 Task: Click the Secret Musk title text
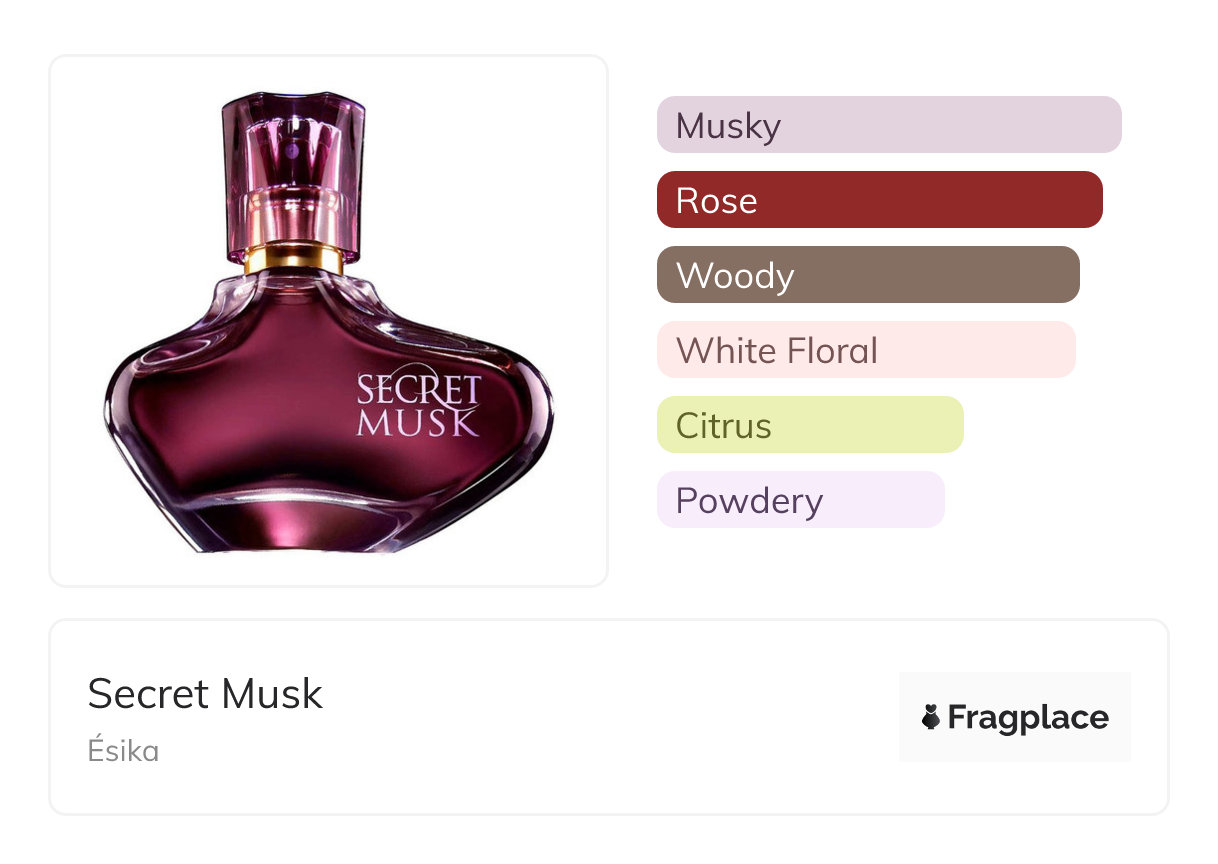[x=205, y=694]
